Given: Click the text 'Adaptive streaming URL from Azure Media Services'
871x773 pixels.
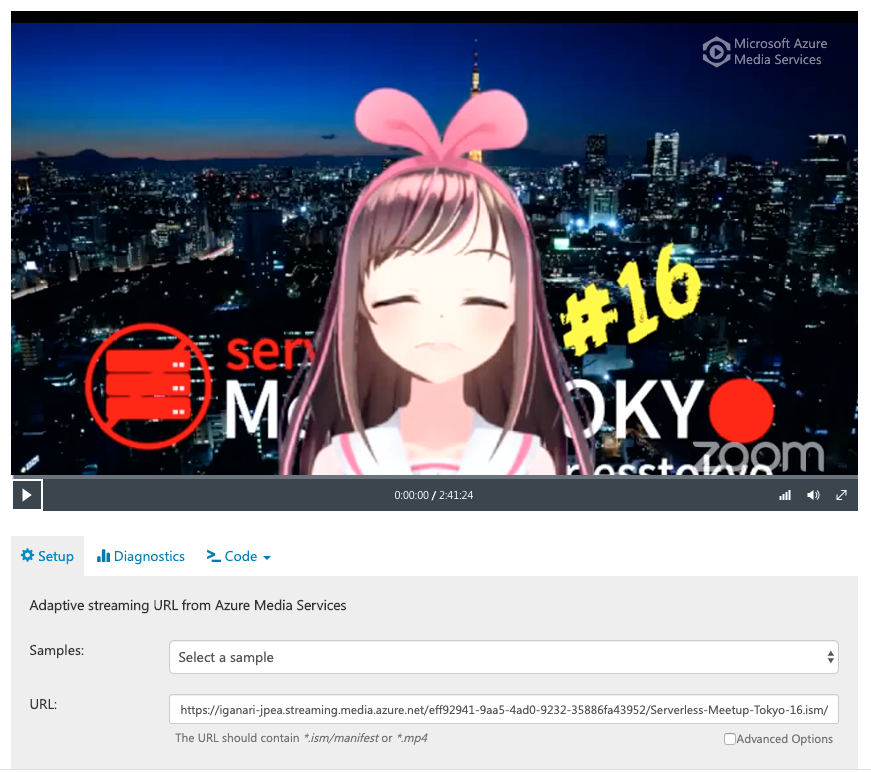Looking at the screenshot, I should click(x=188, y=605).
